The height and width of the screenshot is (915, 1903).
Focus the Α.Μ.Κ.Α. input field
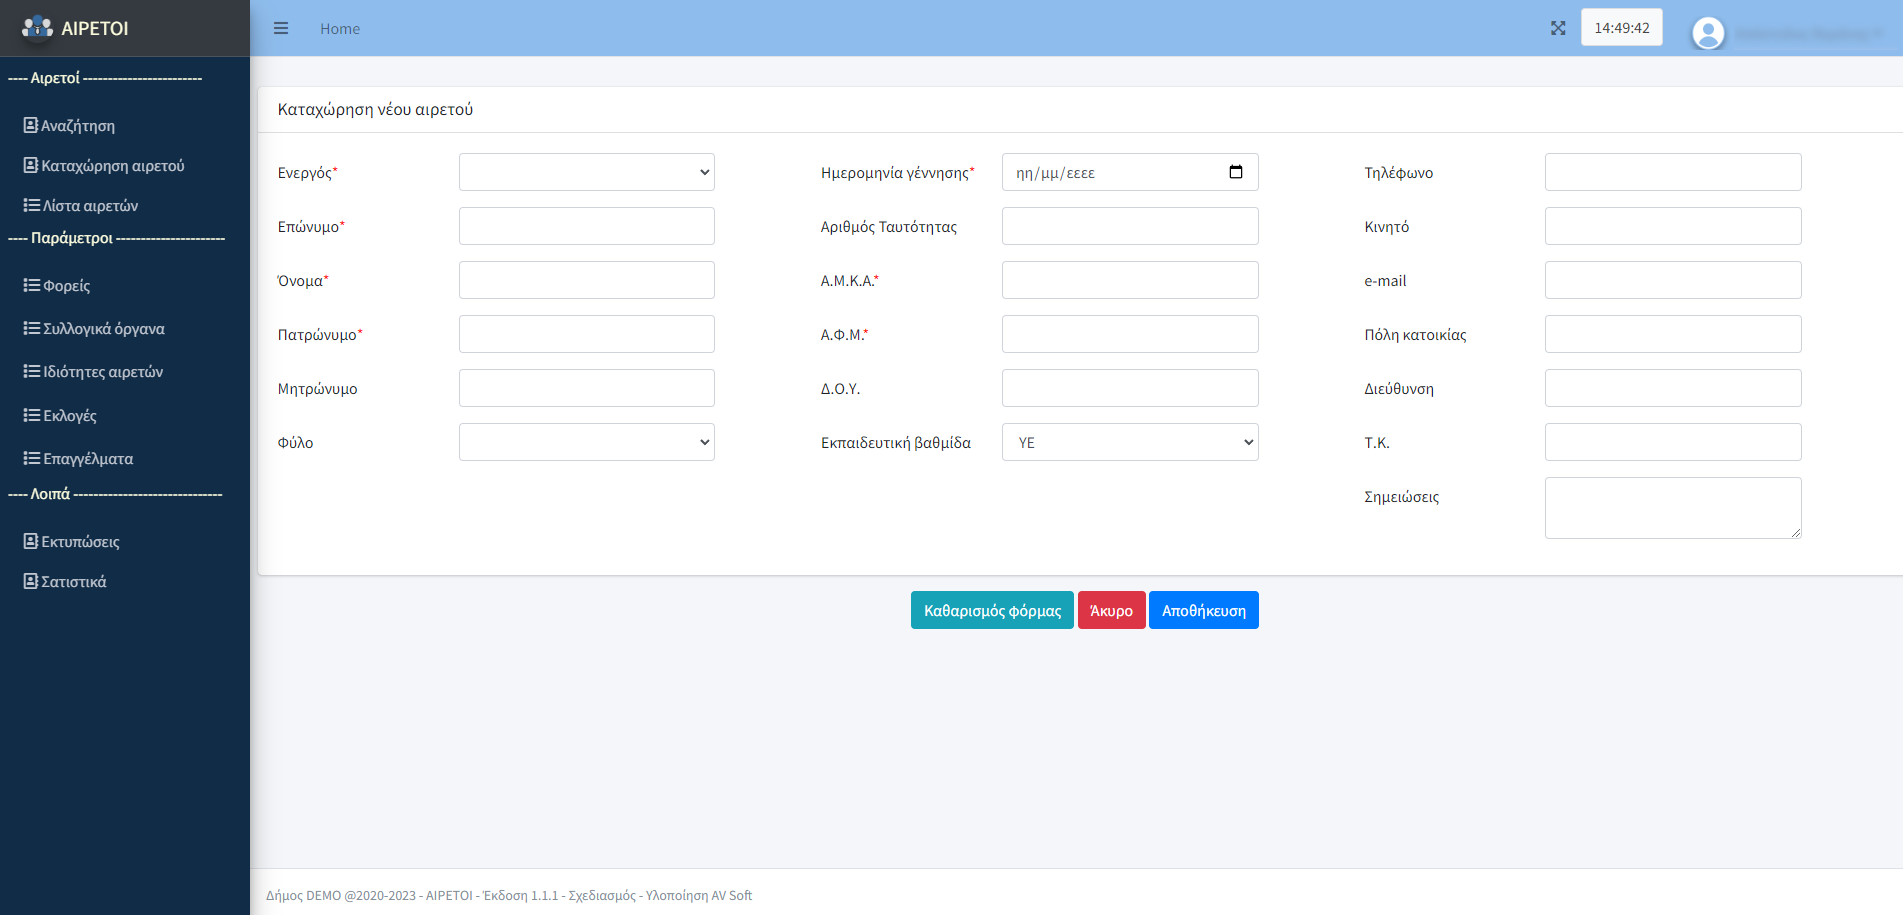coord(1130,280)
